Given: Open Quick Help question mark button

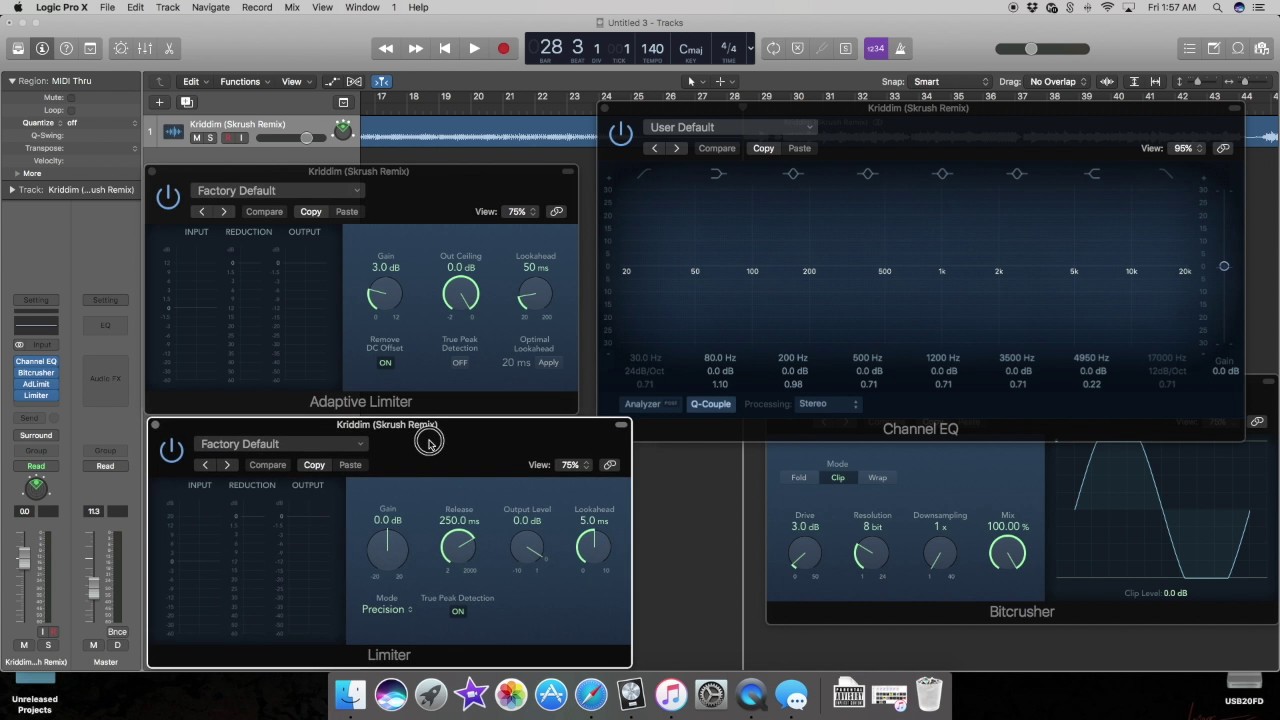Looking at the screenshot, I should [66, 48].
